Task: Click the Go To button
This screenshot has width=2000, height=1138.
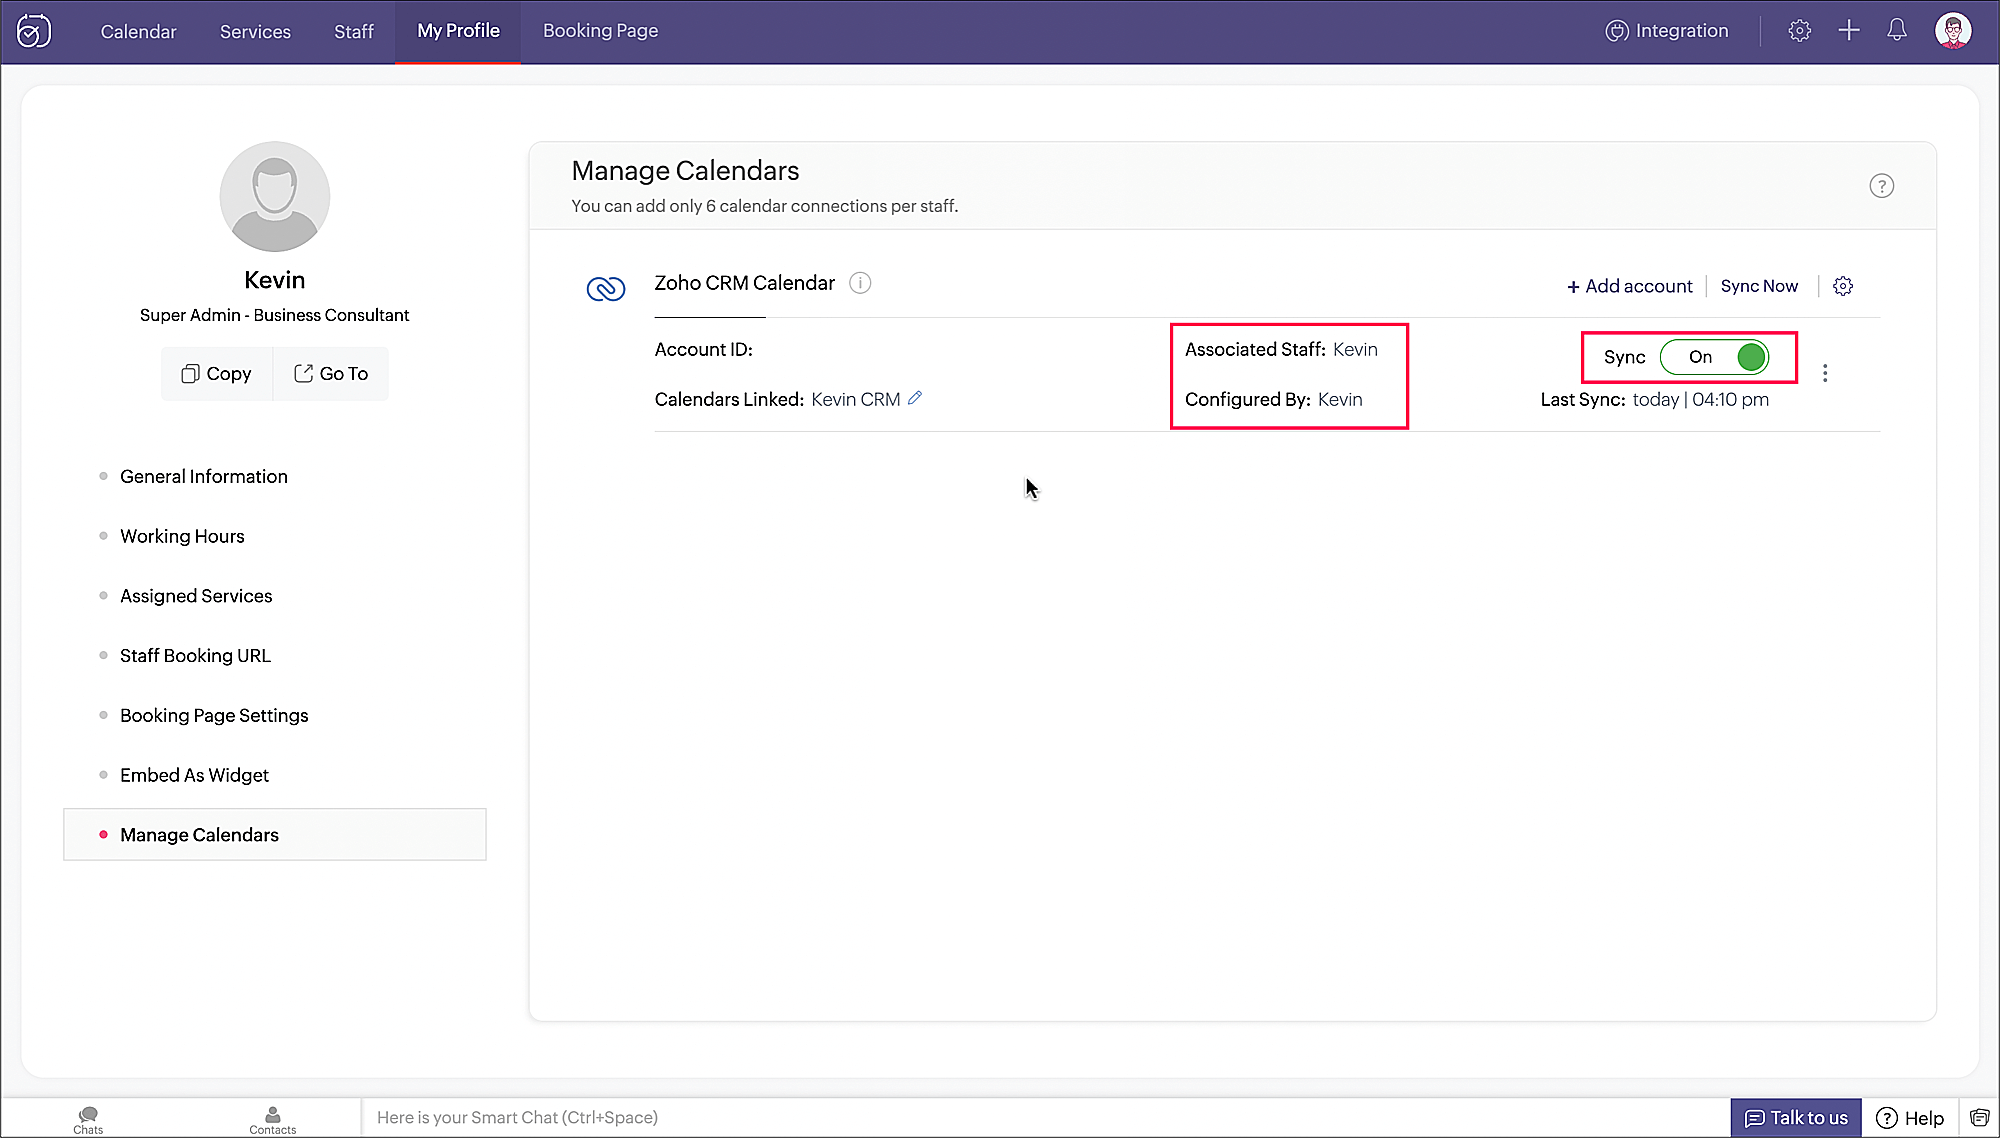Action: point(331,374)
